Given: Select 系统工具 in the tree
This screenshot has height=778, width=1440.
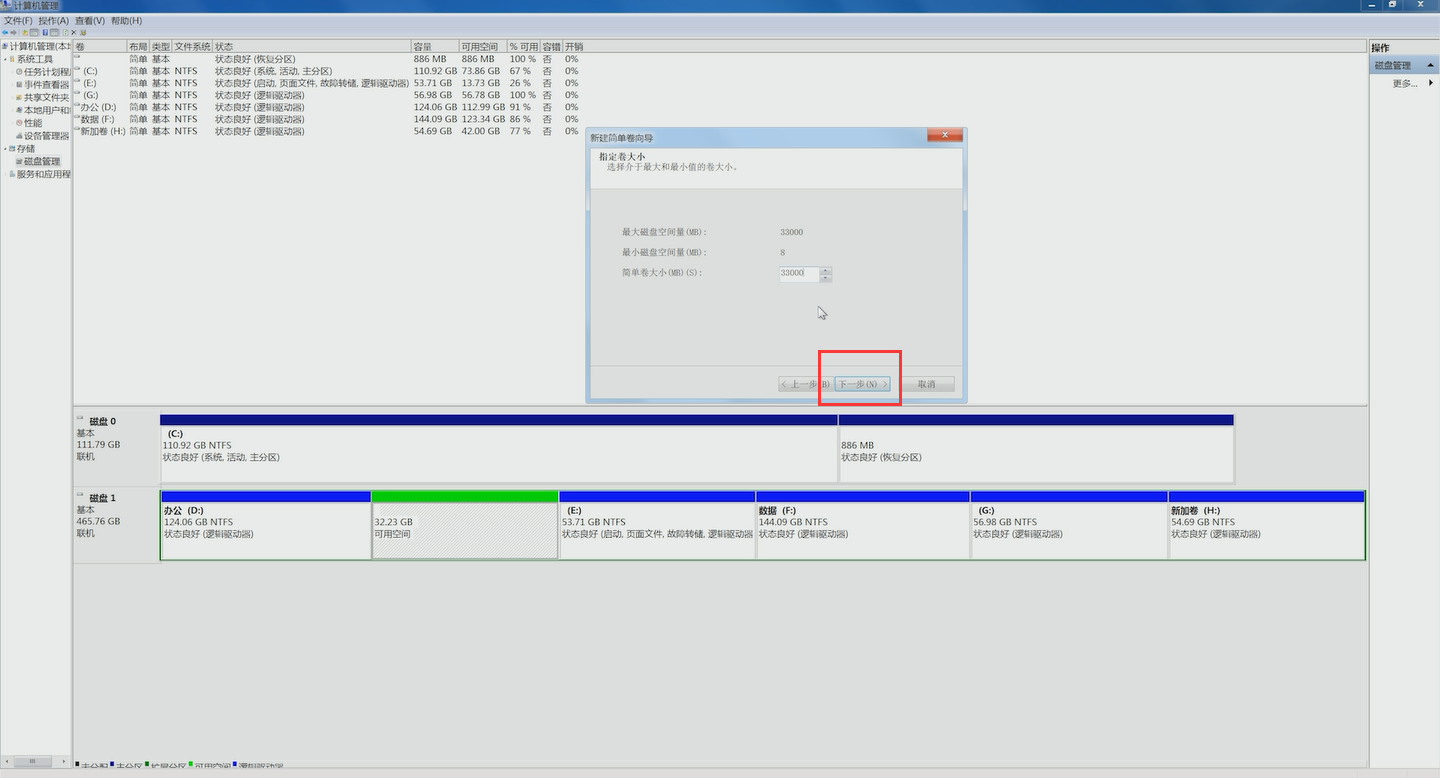Looking at the screenshot, I should click(33, 59).
